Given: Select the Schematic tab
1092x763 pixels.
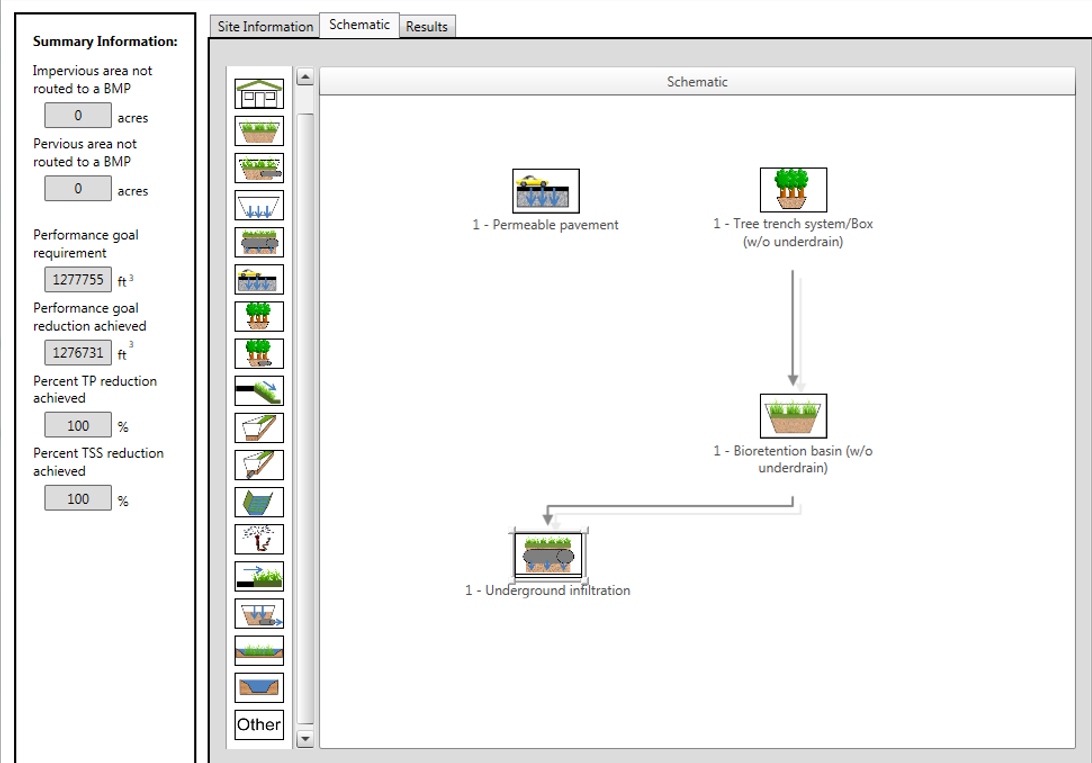Looking at the screenshot, I should 359,25.
